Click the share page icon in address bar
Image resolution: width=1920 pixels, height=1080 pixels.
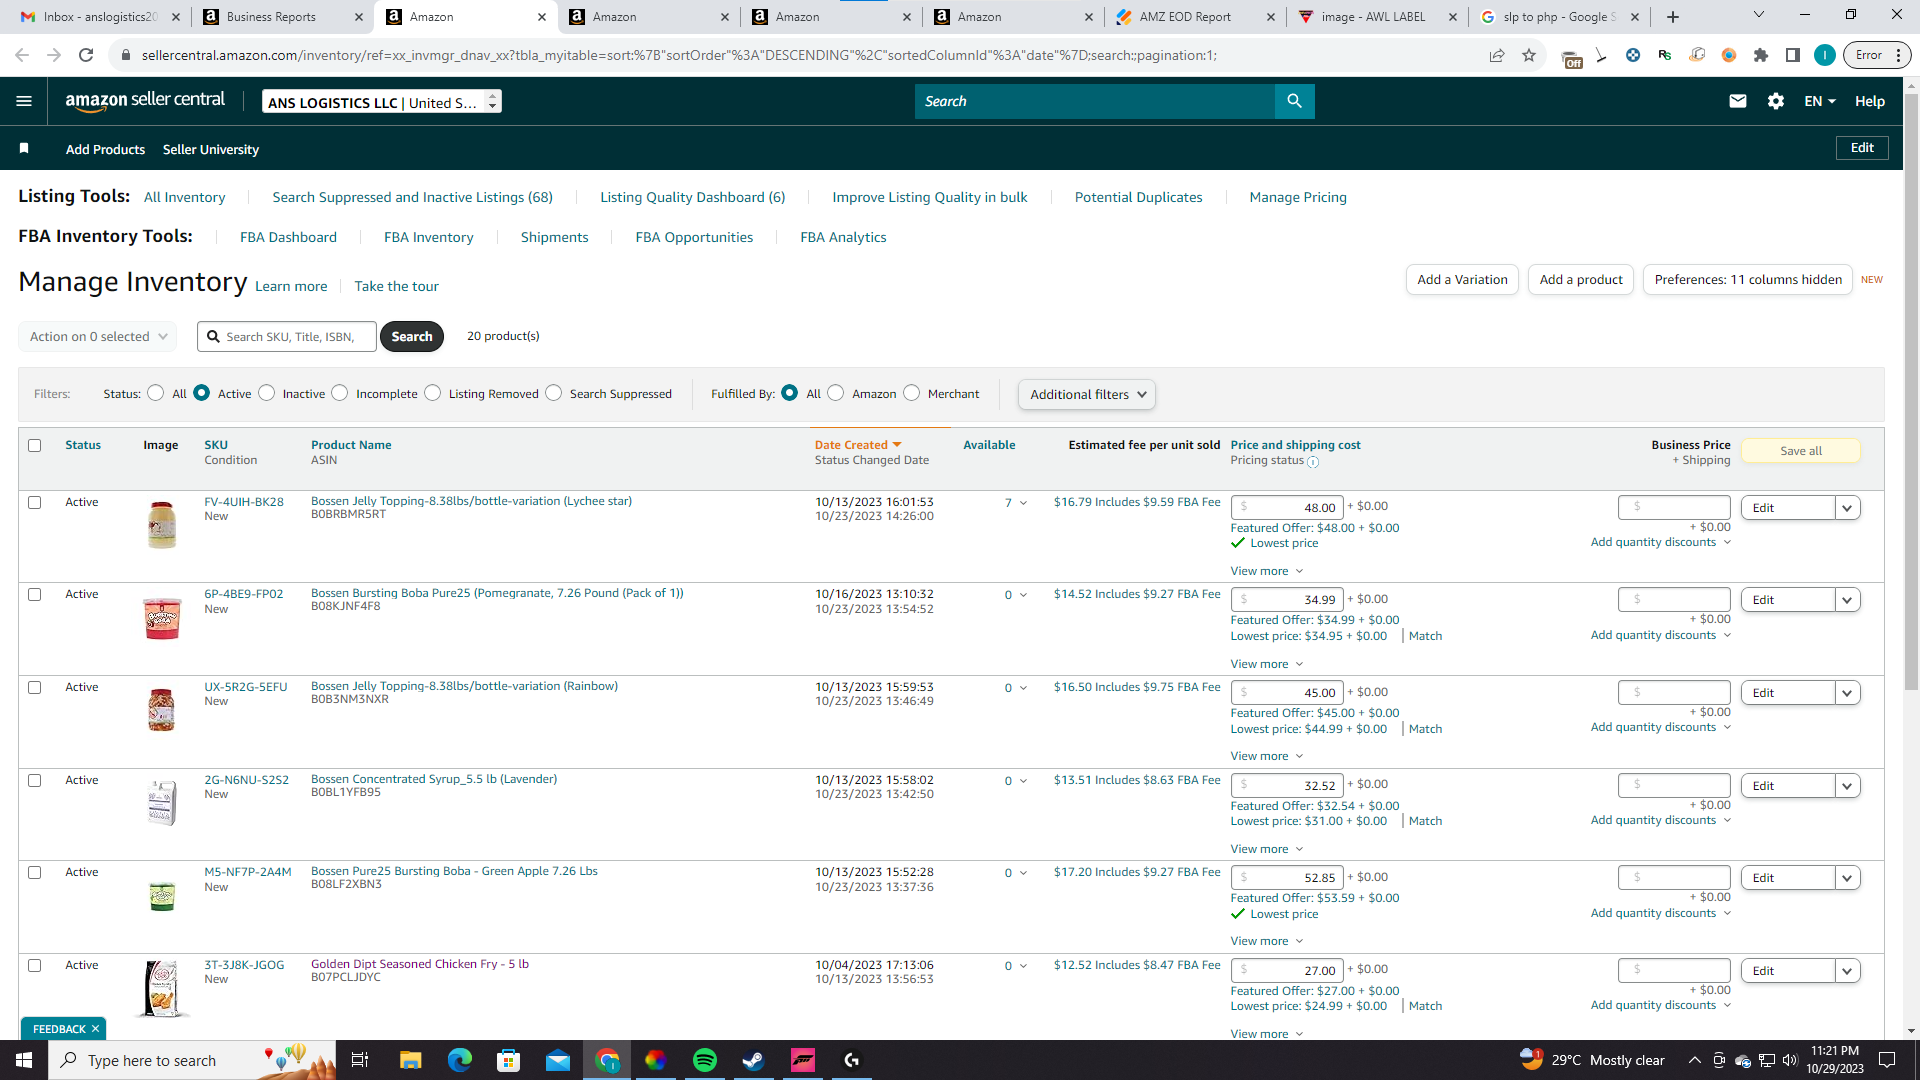[1497, 55]
